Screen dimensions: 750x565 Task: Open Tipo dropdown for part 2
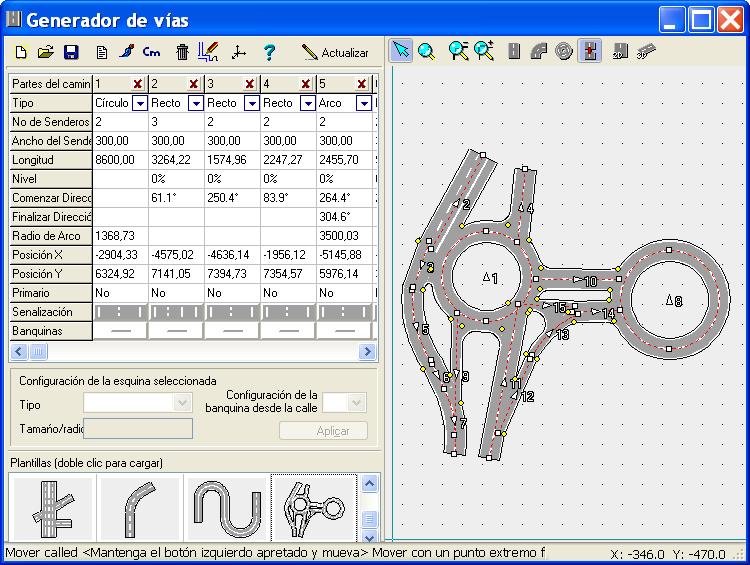tap(196, 103)
